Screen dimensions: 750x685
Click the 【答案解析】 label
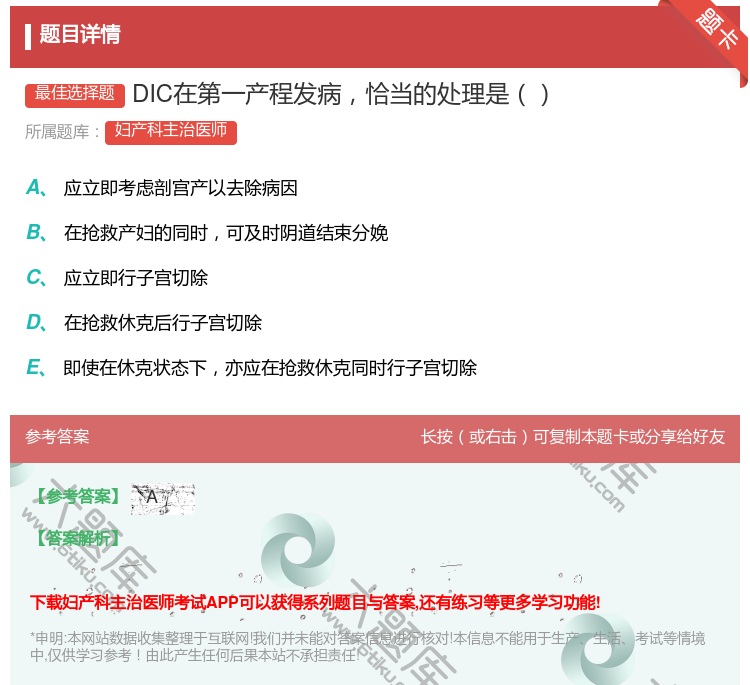click(x=78, y=538)
